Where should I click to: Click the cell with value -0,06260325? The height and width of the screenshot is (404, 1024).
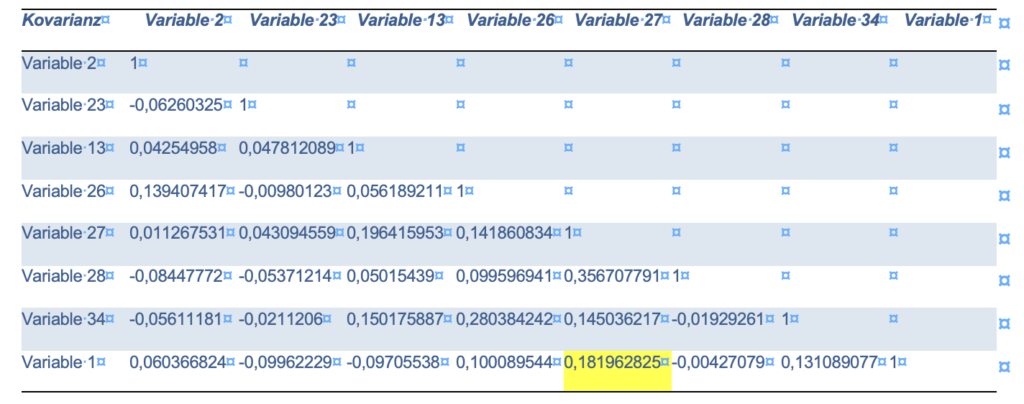point(178,105)
